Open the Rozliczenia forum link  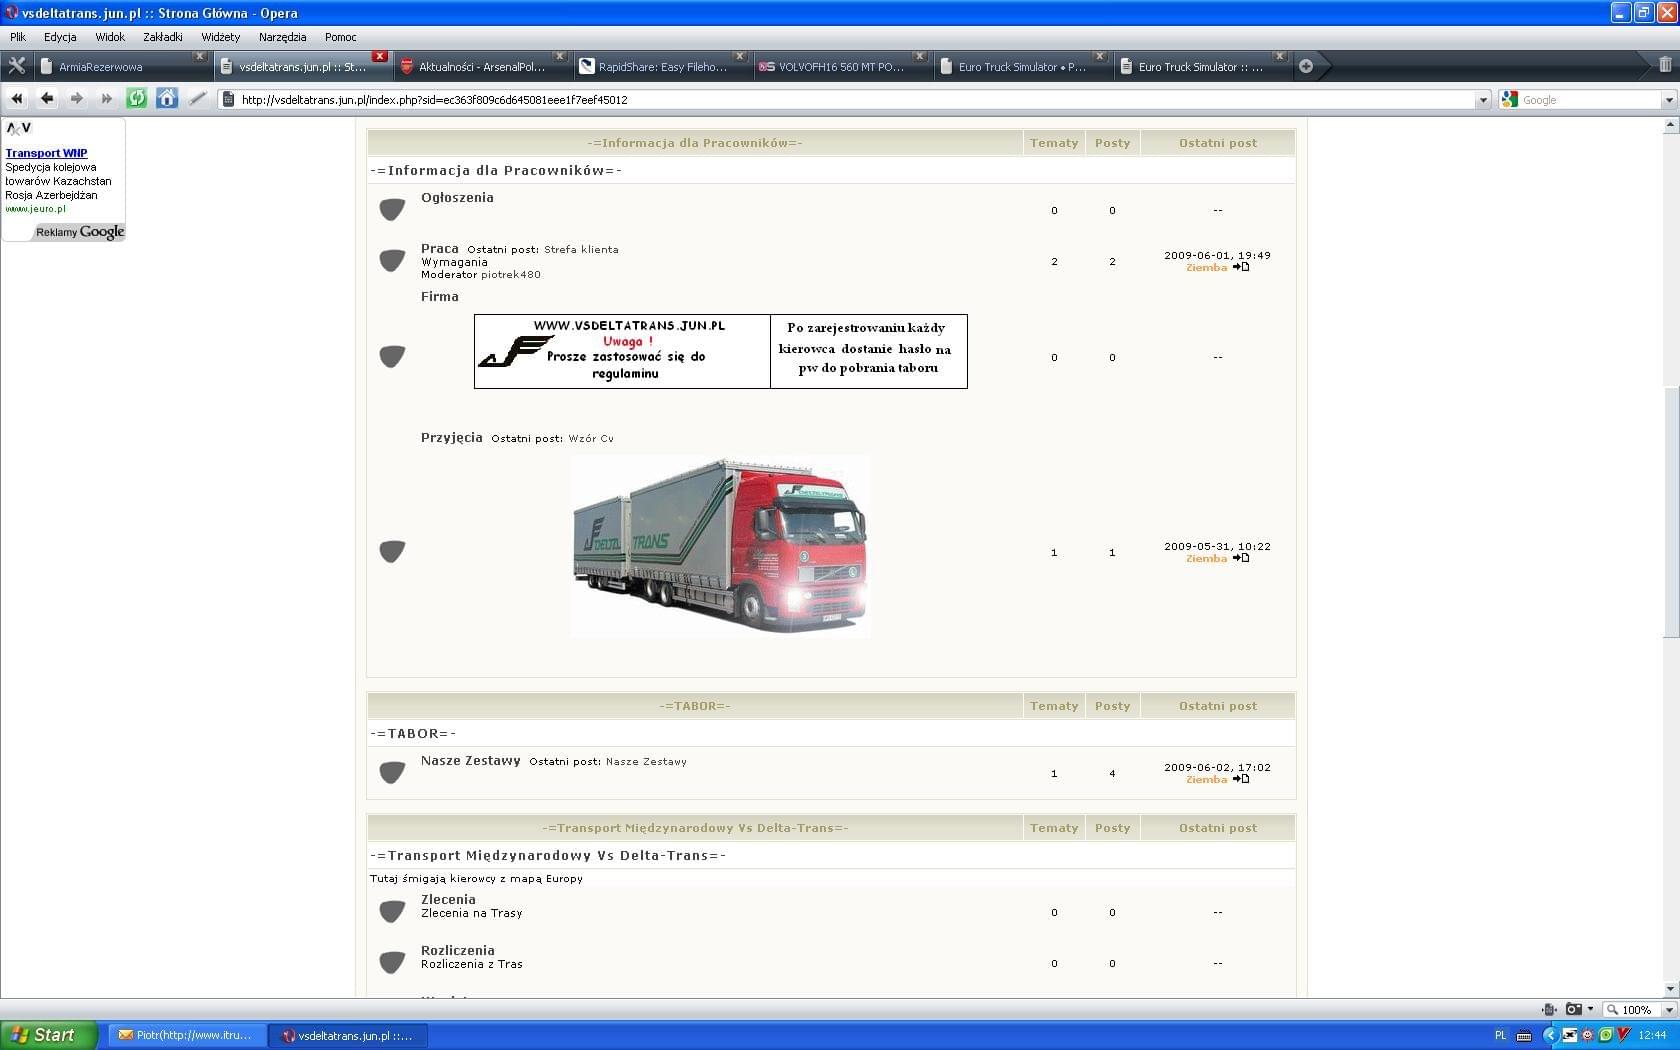click(457, 950)
